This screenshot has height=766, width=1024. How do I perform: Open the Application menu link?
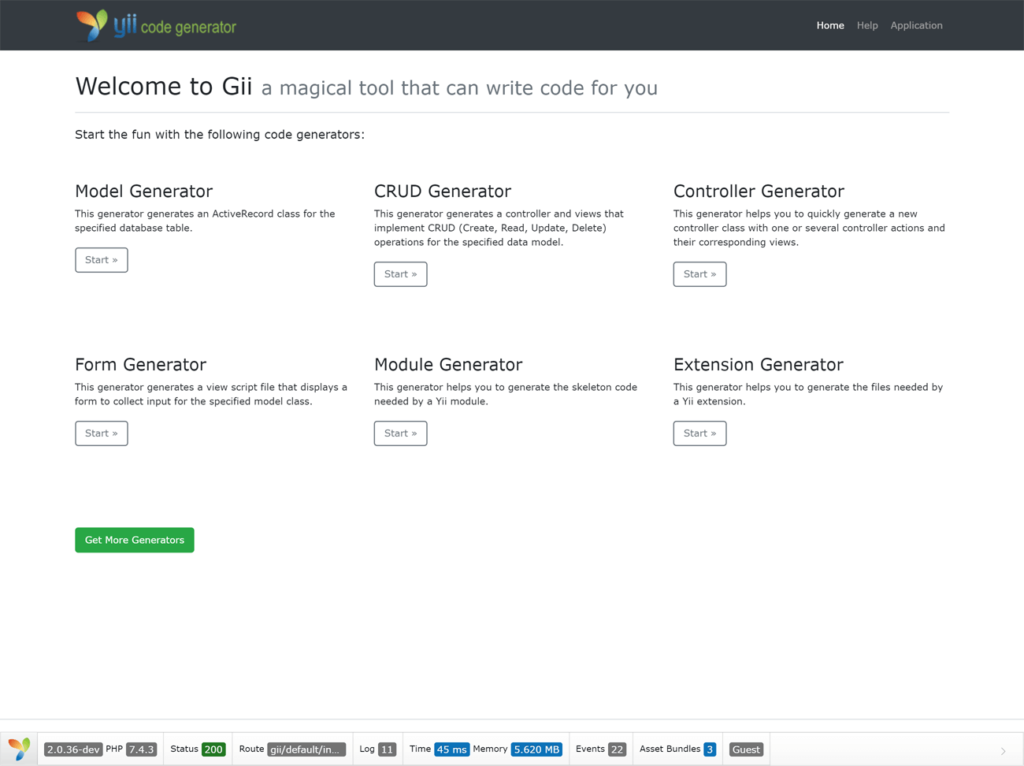[916, 25]
